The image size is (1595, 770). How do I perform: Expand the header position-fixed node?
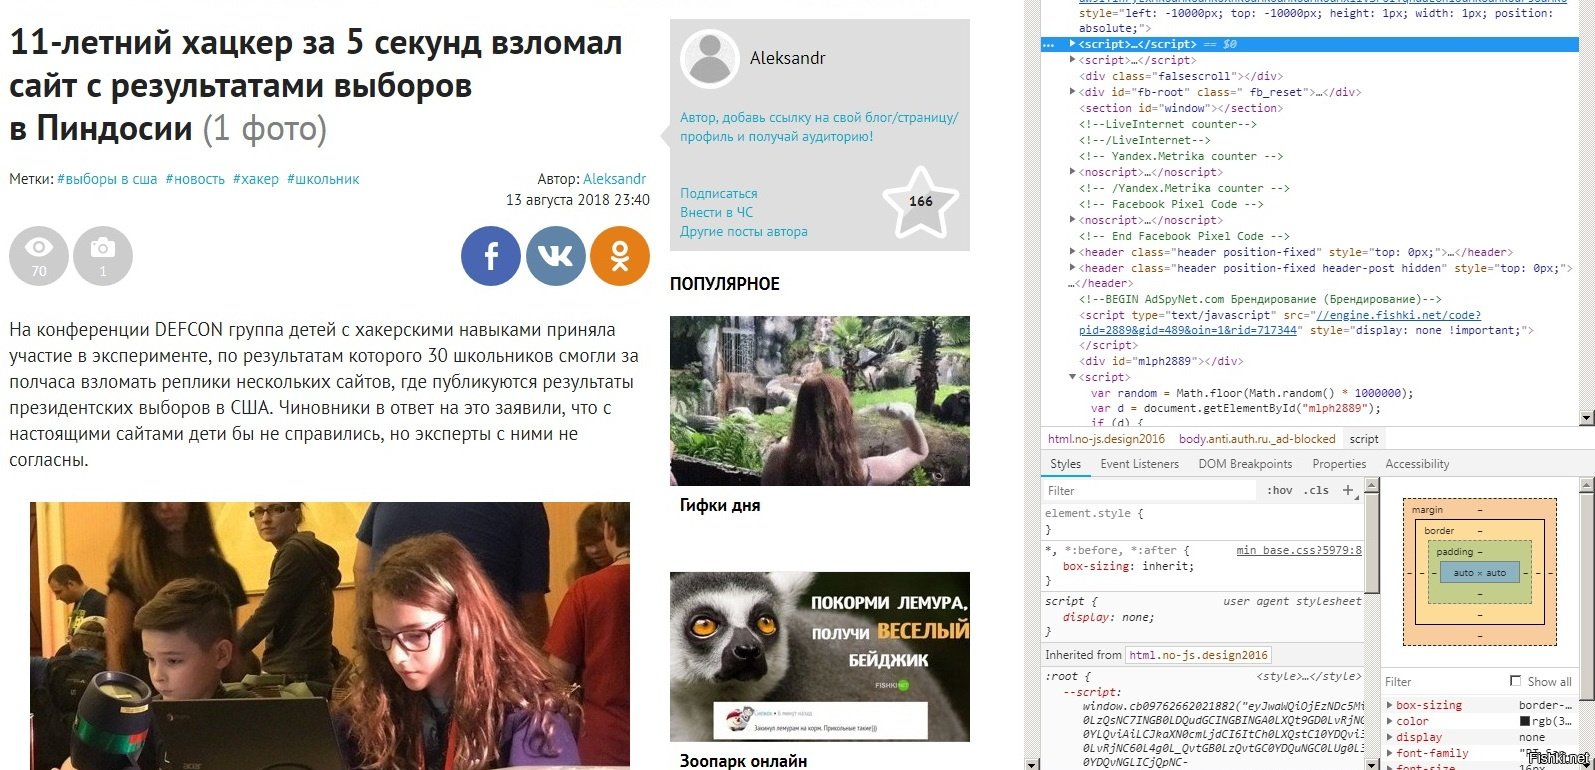coord(1073,252)
